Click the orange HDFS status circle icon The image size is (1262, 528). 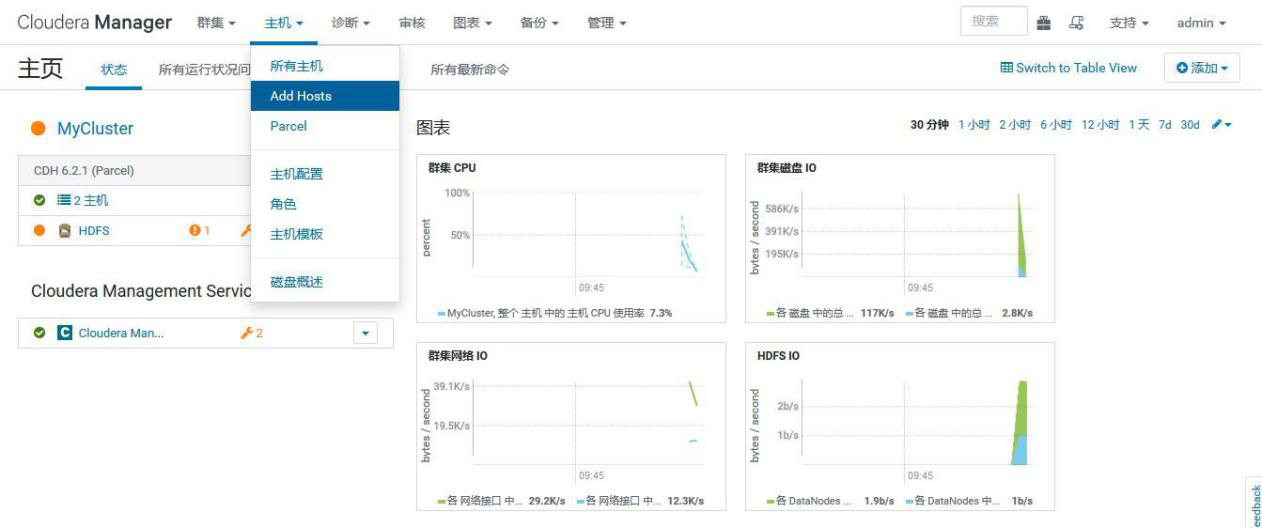pyautogui.click(x=40, y=230)
